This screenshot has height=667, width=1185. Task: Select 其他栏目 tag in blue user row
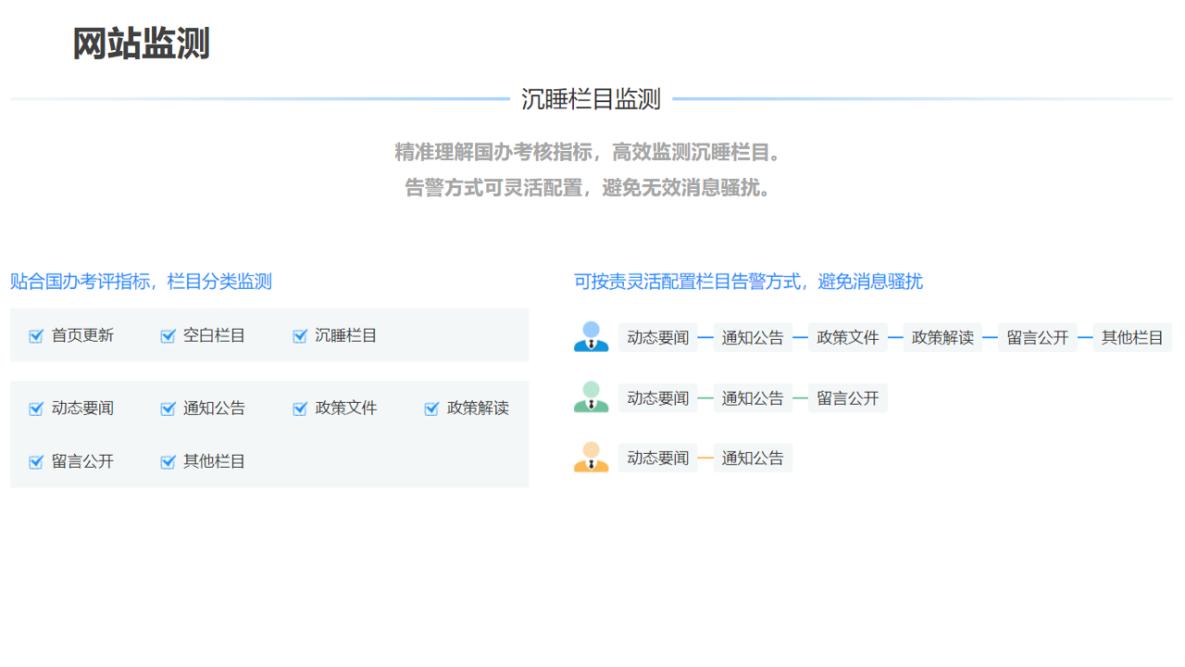pyautogui.click(x=1132, y=338)
